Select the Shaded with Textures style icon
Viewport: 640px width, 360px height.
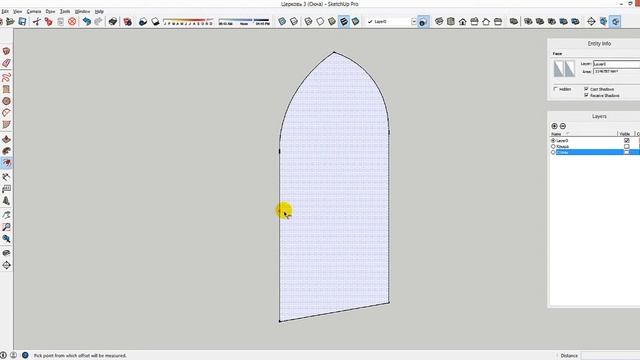[344, 21]
